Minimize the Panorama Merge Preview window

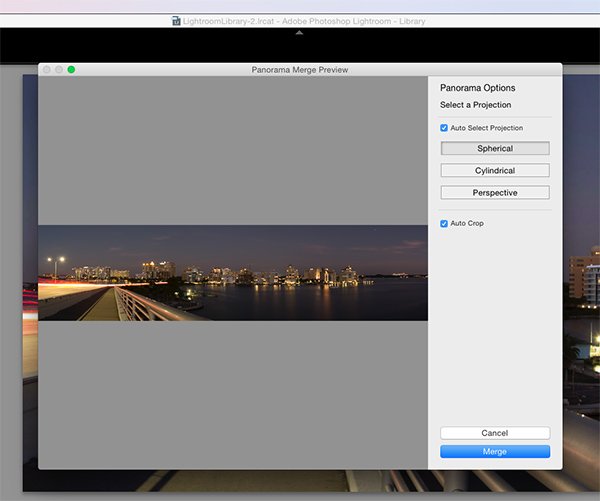[58, 69]
